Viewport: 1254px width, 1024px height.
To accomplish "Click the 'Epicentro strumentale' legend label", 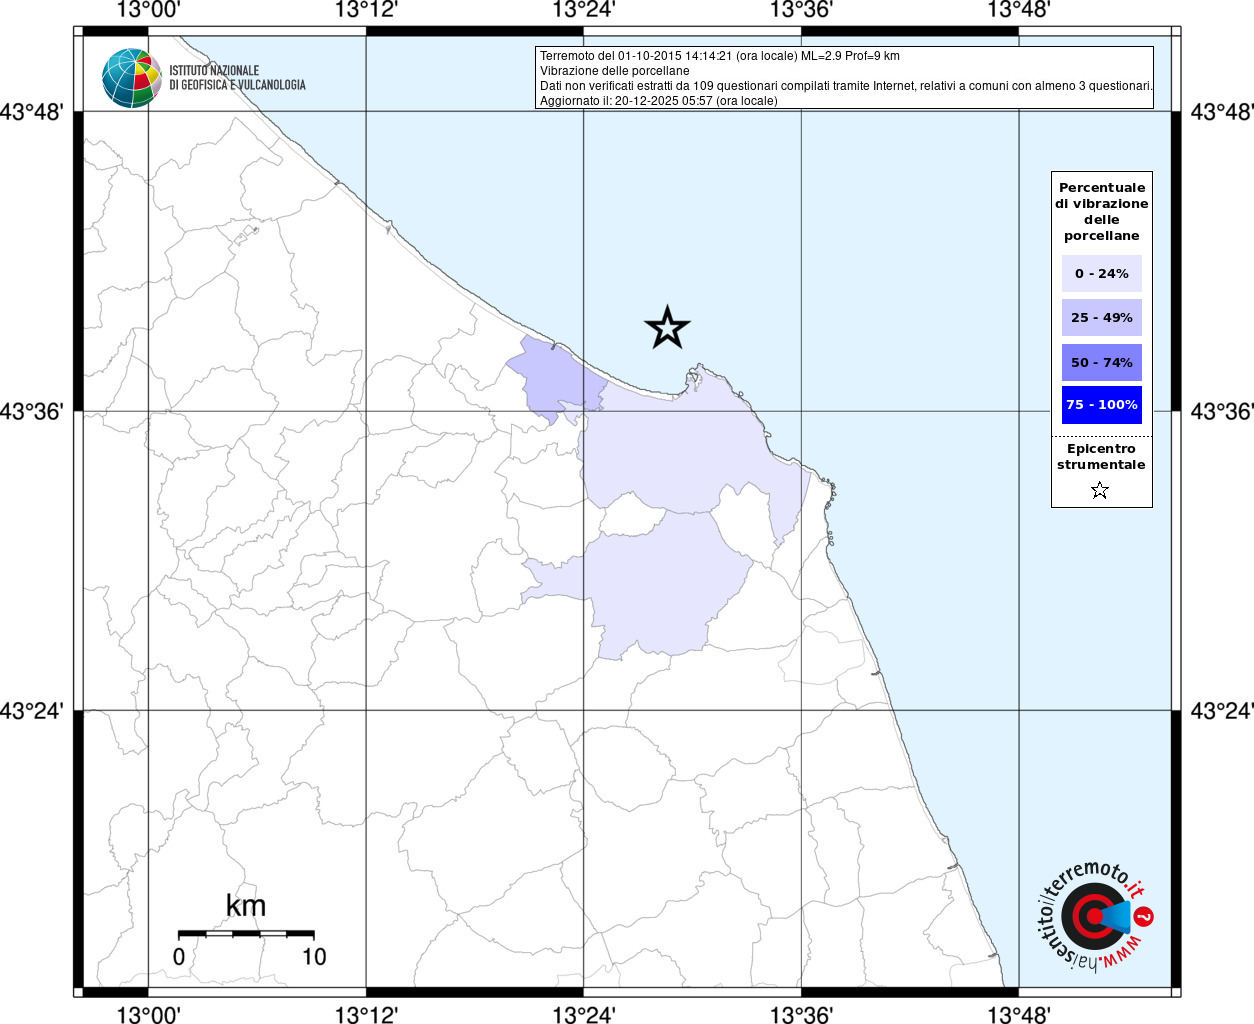I will coord(1101,457).
